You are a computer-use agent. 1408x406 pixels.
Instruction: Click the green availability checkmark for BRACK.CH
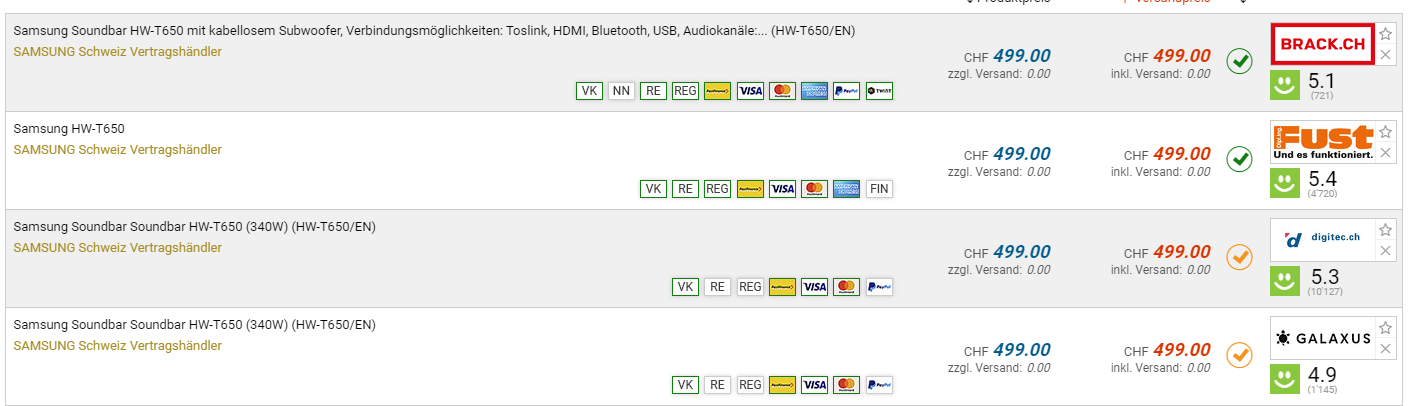[x=1240, y=62]
